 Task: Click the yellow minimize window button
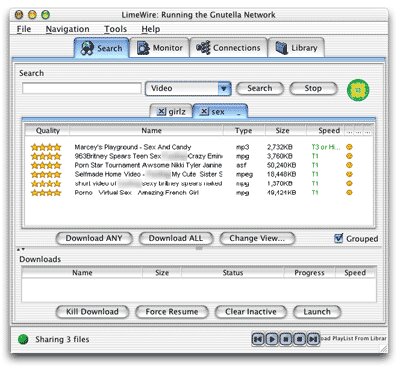(x=32, y=15)
